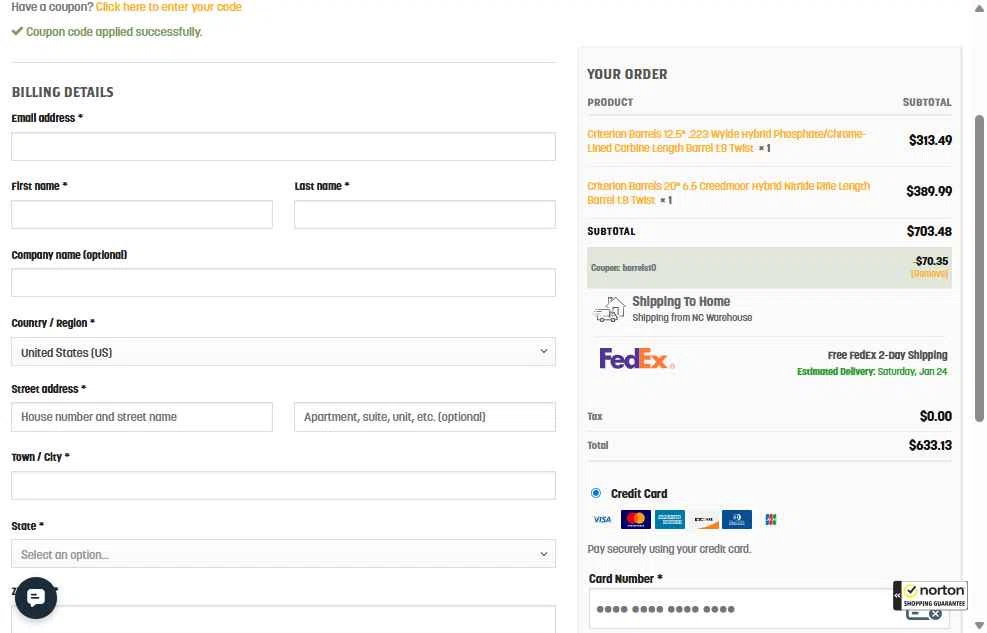Click the Mastercard icon

click(x=636, y=520)
